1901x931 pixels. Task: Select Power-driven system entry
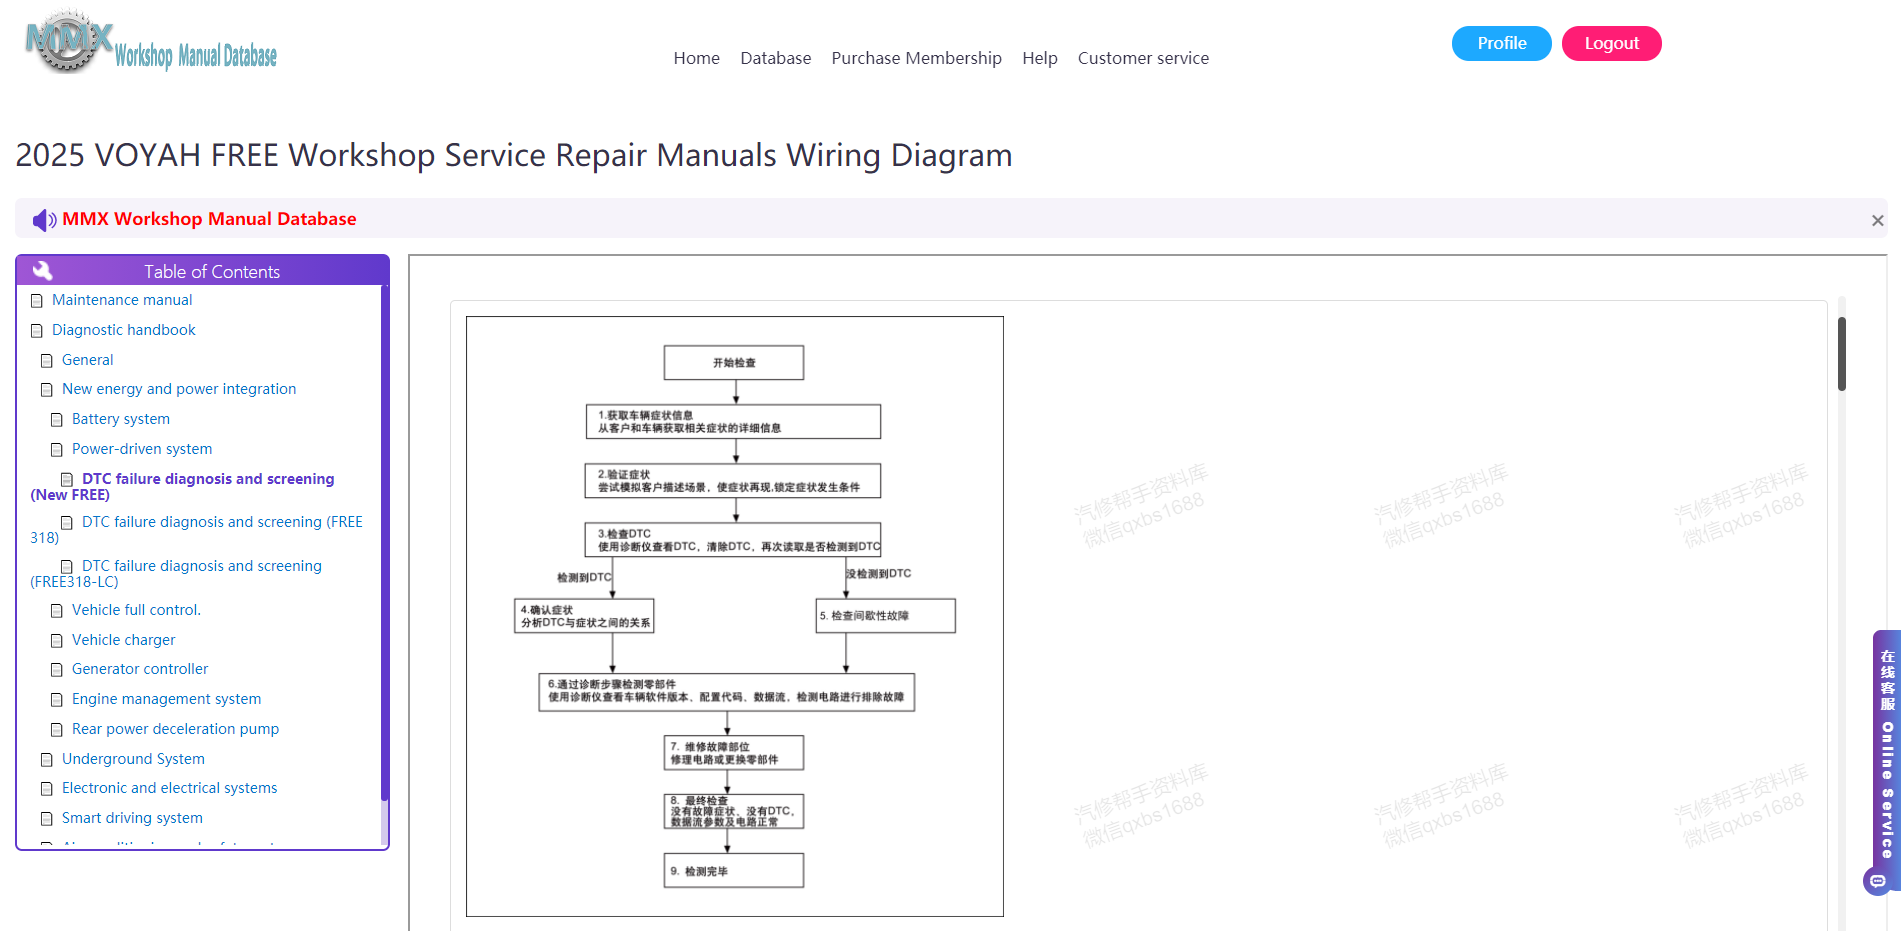click(x=142, y=449)
